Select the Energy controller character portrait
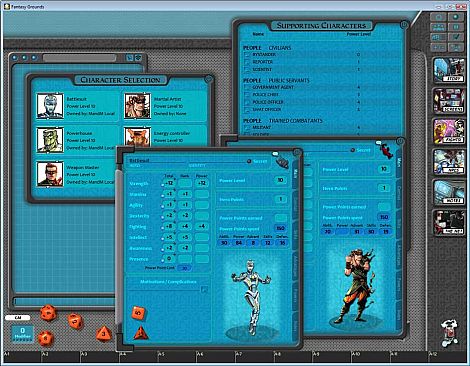The height and width of the screenshot is (366, 470). (x=137, y=137)
